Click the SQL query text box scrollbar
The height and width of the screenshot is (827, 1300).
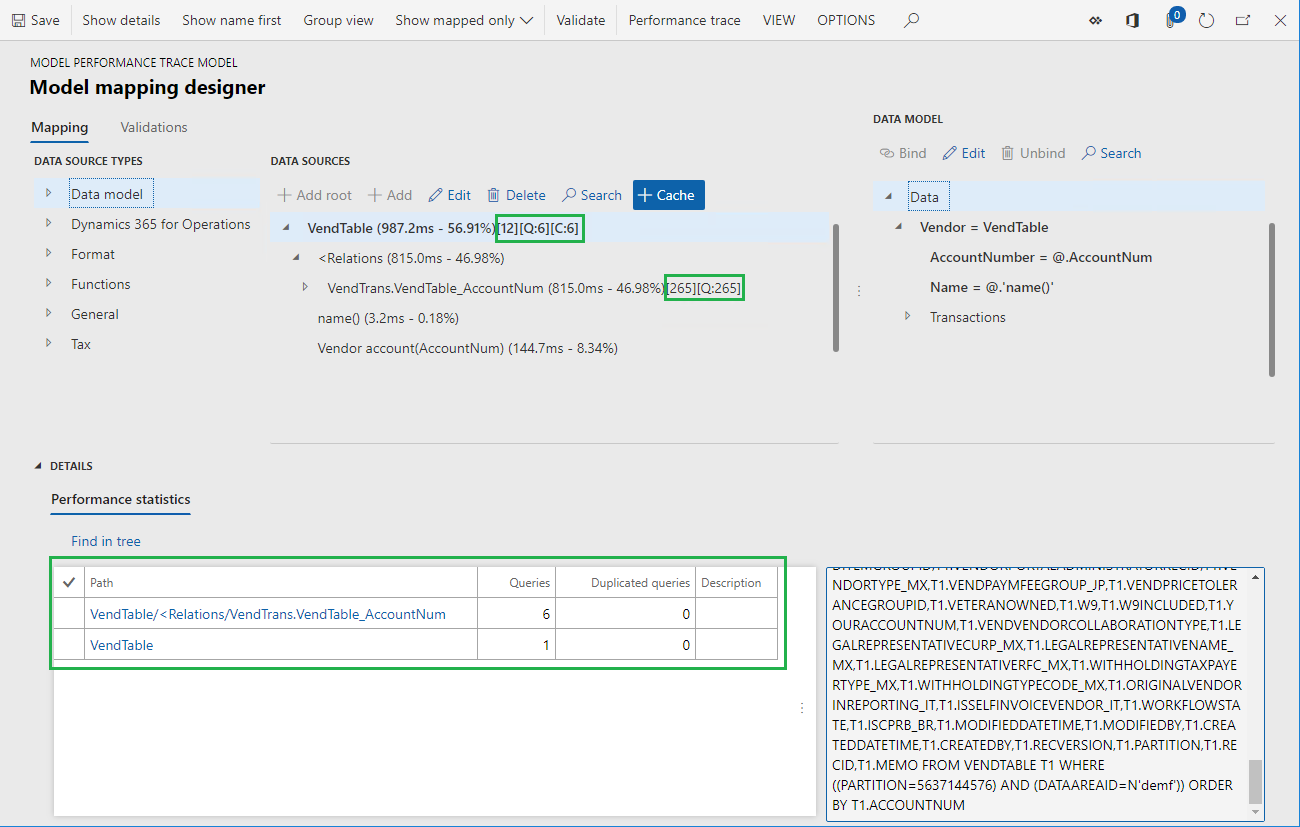pos(1256,781)
